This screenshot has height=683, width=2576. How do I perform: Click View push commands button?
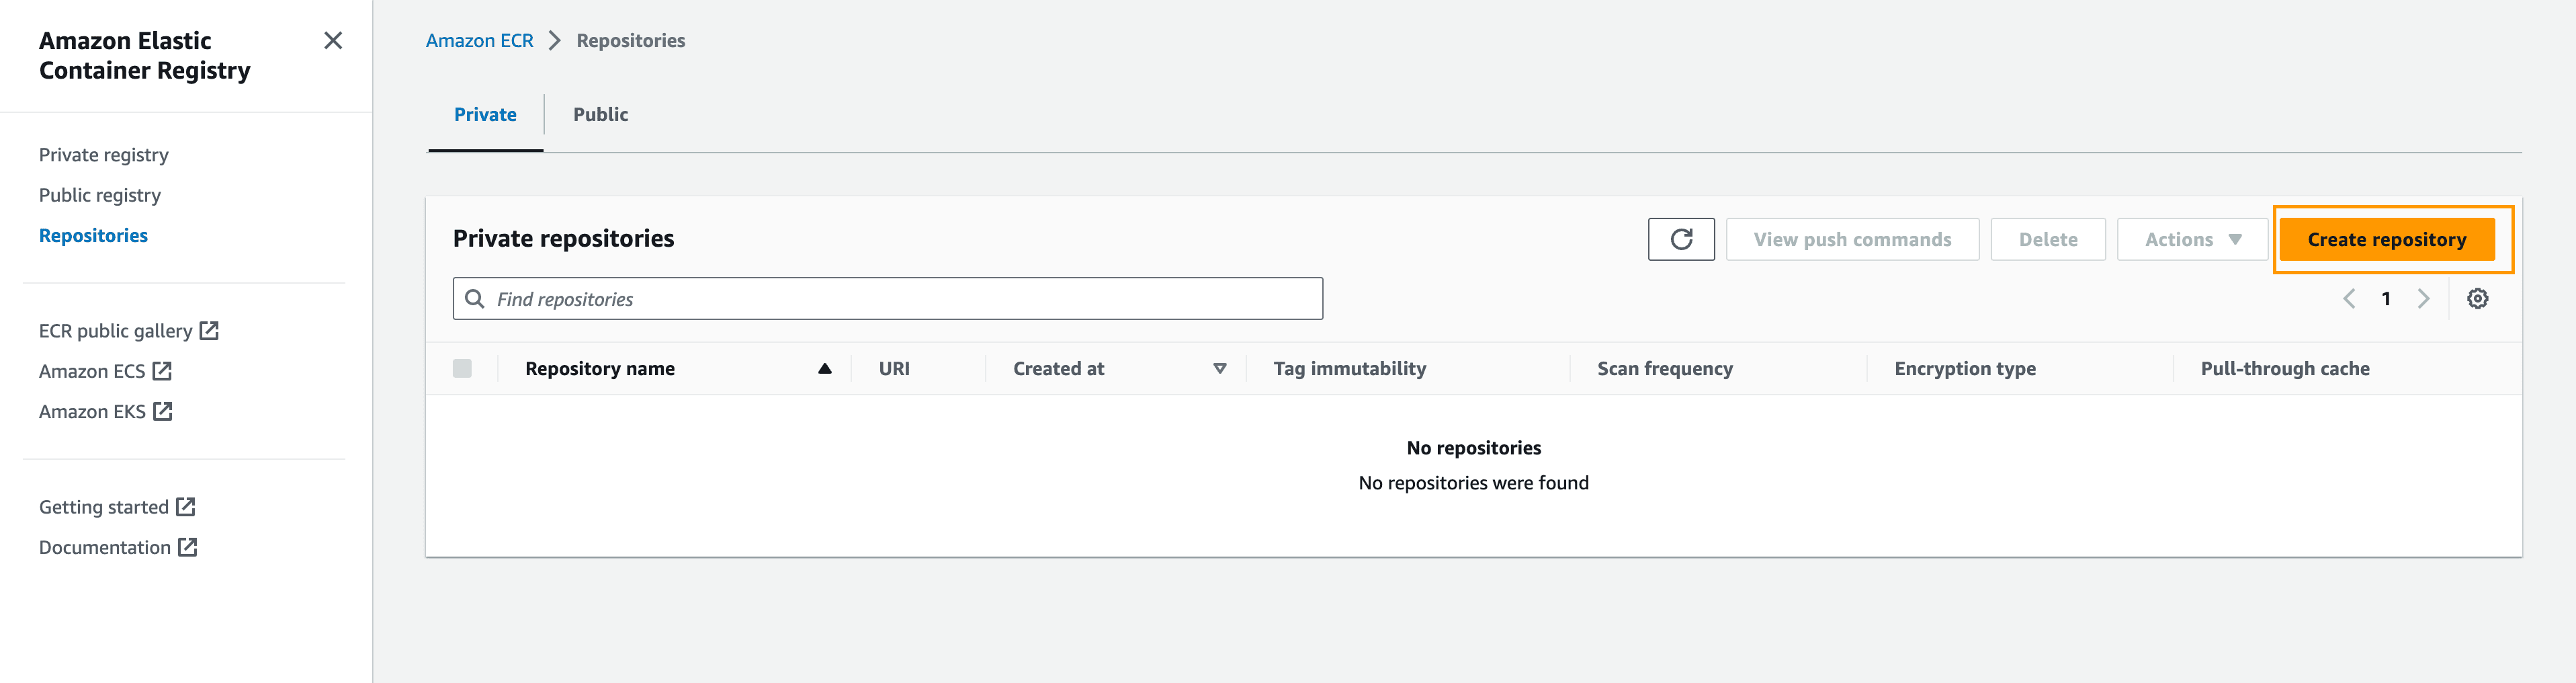pyautogui.click(x=1852, y=239)
